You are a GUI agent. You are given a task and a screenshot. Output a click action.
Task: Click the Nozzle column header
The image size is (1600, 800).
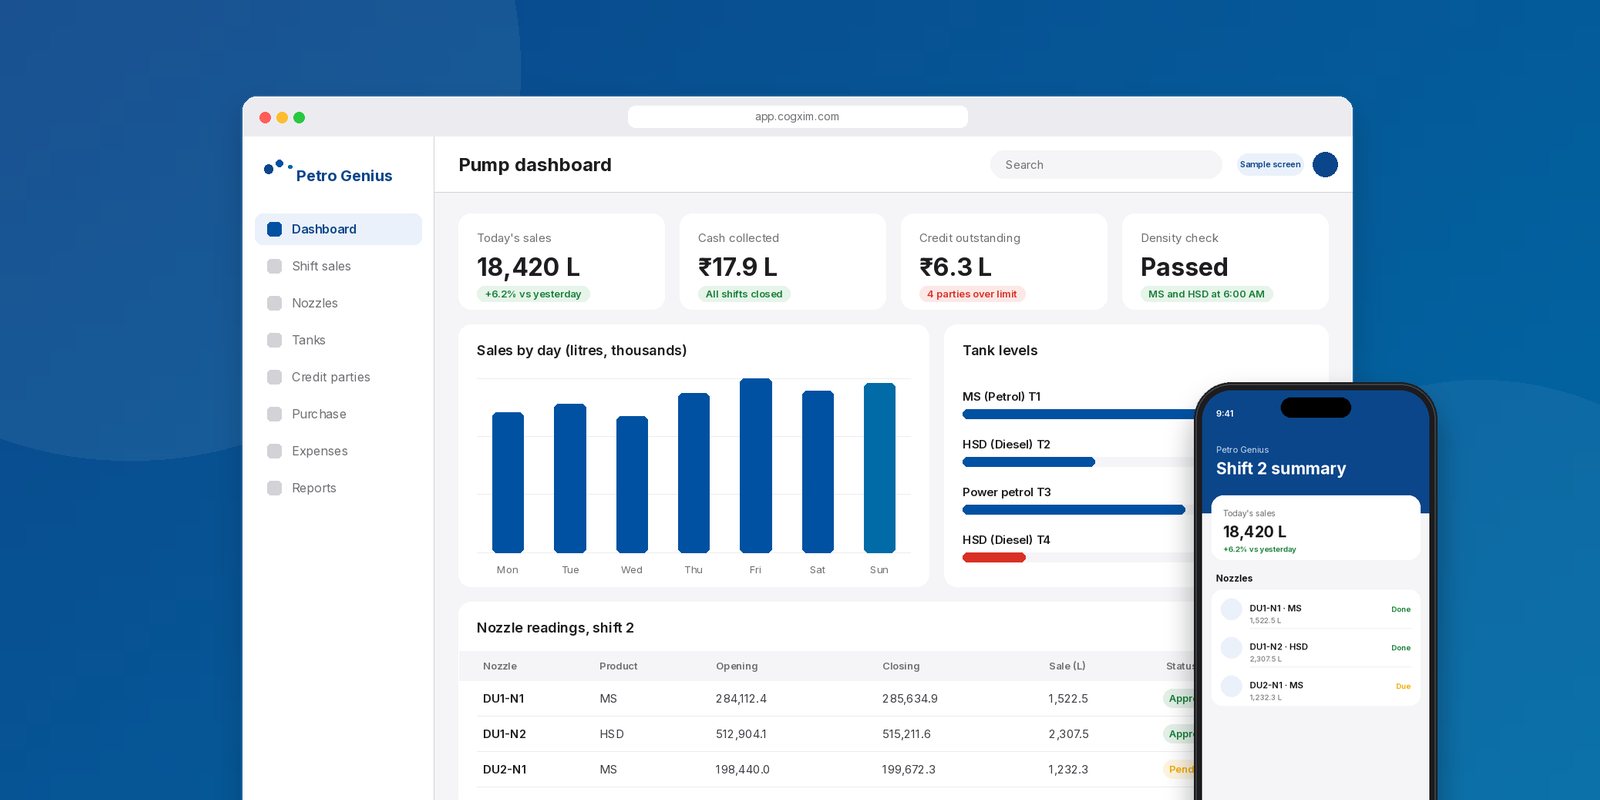500,666
